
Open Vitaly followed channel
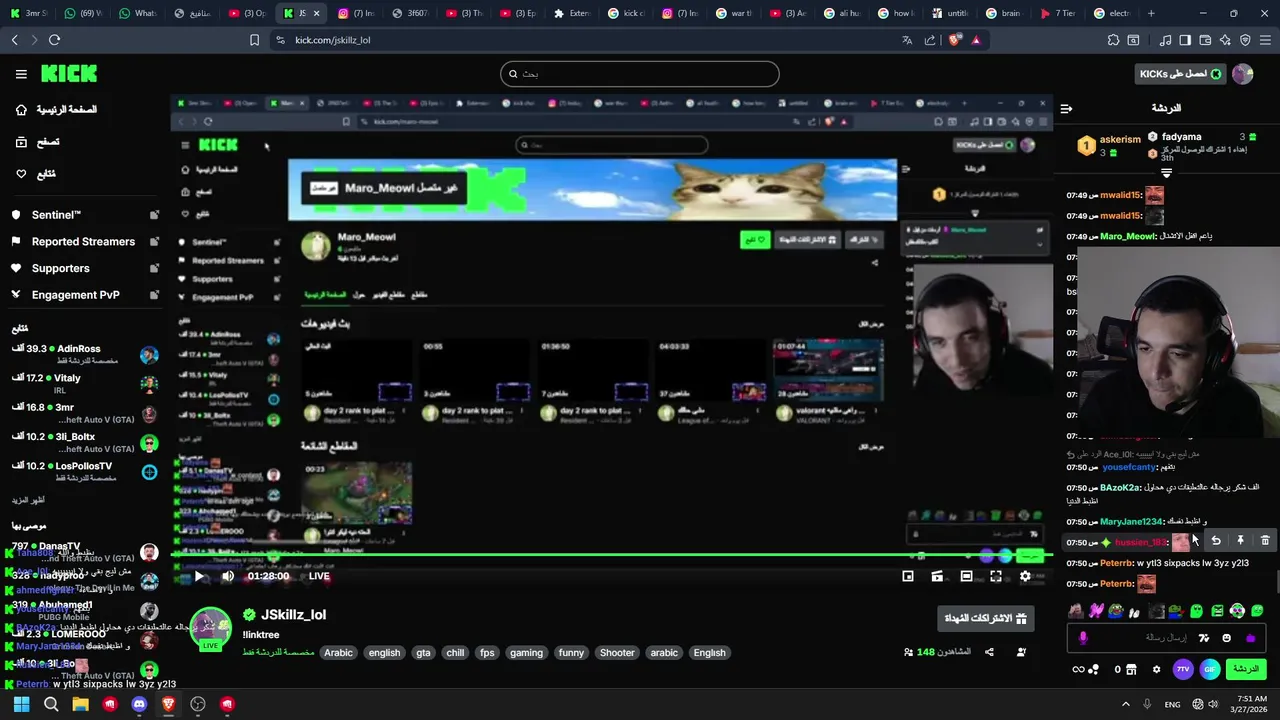pos(85,383)
